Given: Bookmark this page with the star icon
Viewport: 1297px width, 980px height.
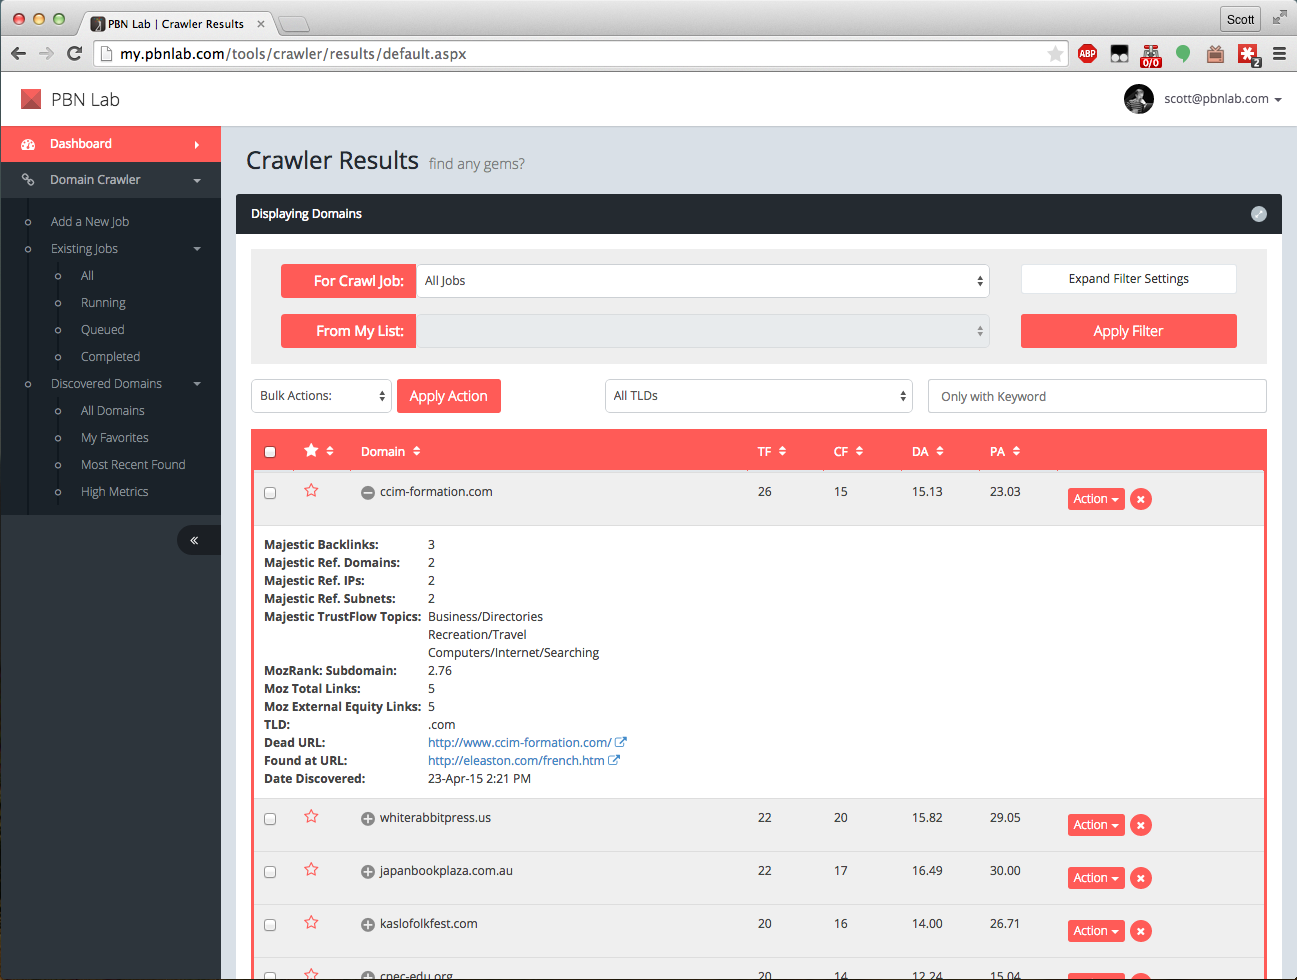Looking at the screenshot, I should tap(1055, 54).
